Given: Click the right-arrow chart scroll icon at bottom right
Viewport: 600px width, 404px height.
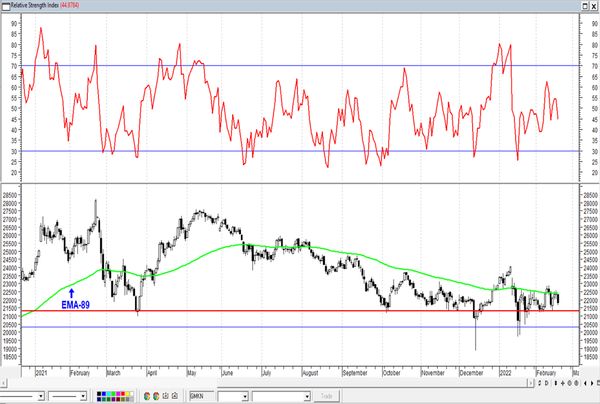Looking at the screenshot, I should click(592, 383).
